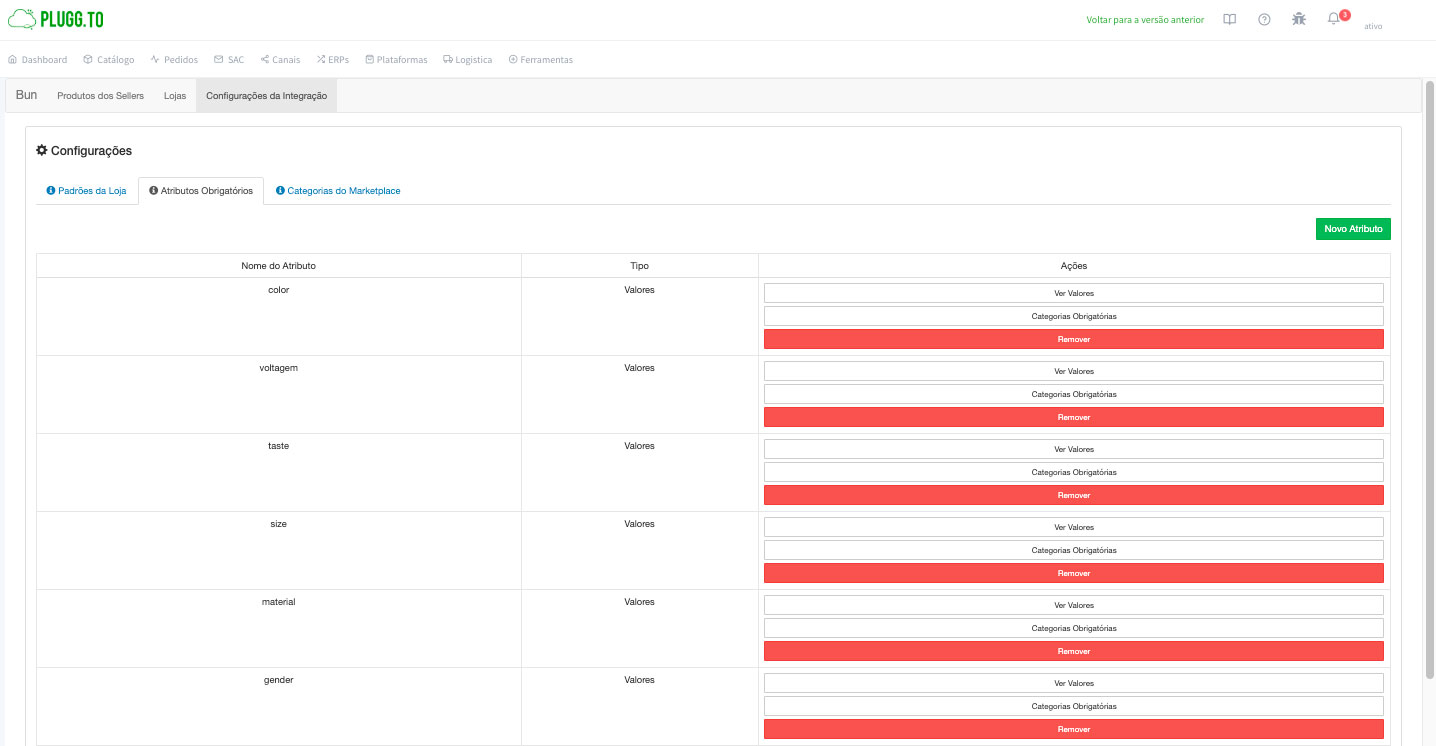
Task: Expand the Canais navigation menu
Action: coord(280,60)
